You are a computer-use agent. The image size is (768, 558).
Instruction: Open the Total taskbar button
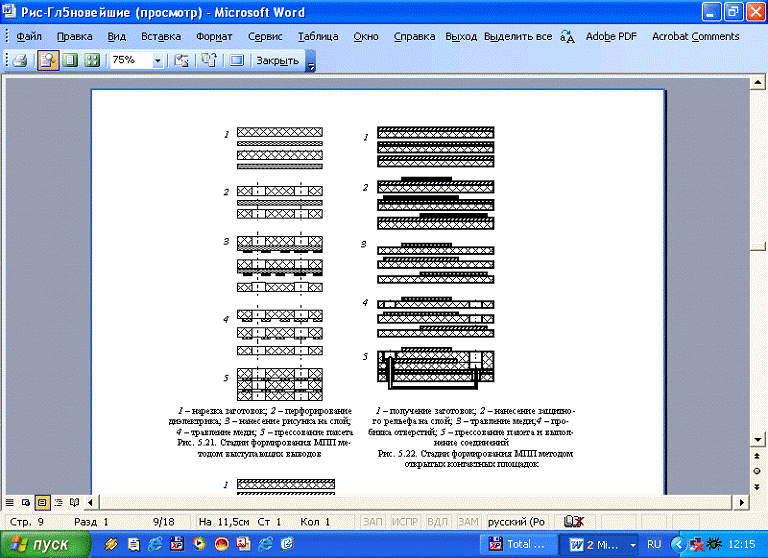pos(520,544)
